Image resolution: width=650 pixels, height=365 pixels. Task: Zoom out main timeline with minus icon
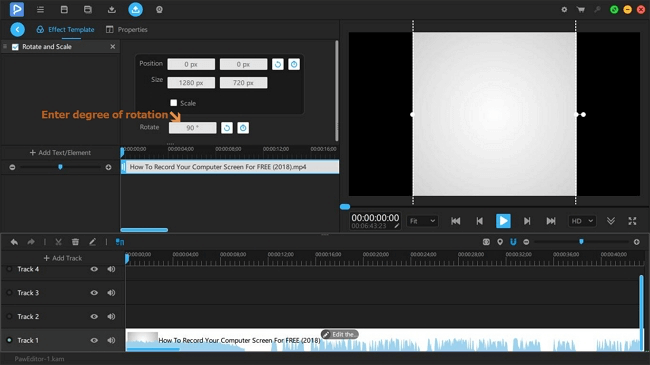(526, 242)
